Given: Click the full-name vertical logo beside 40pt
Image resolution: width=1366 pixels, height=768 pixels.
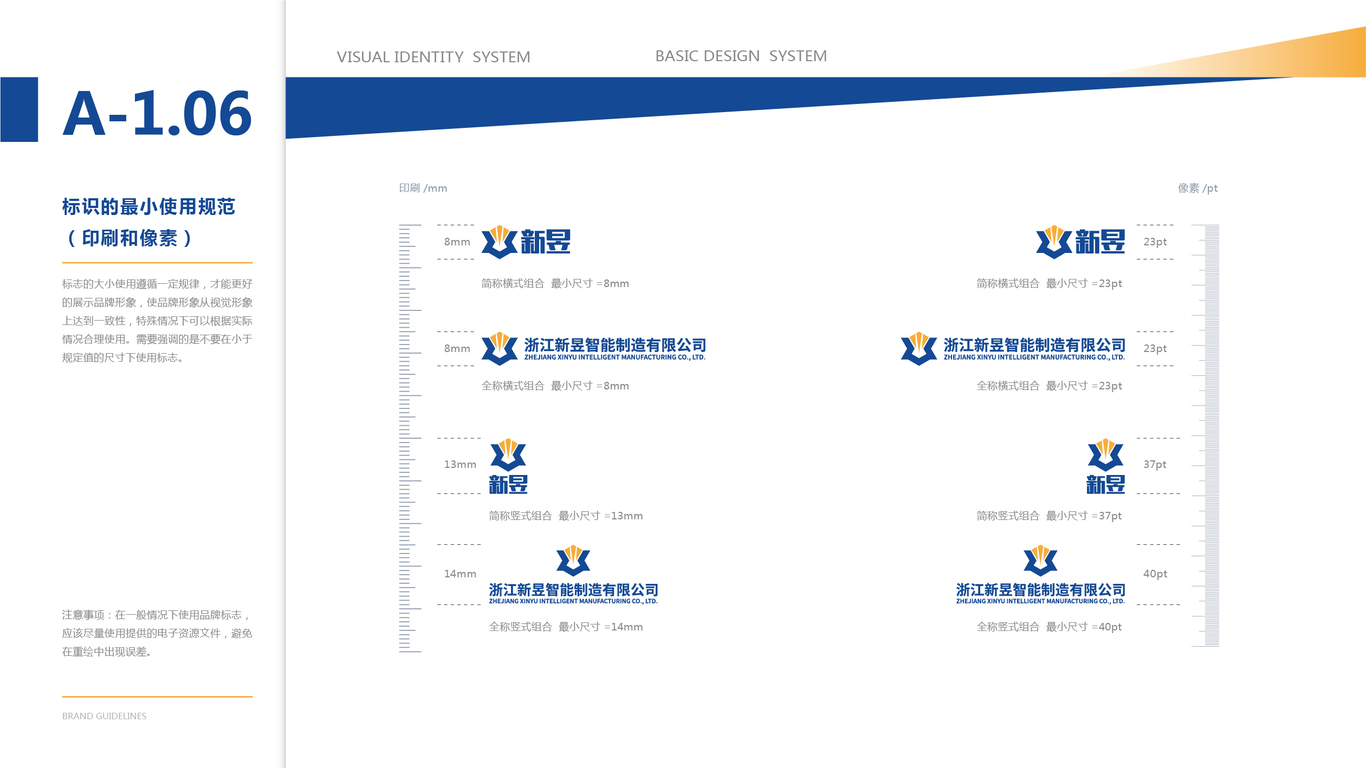Looking at the screenshot, I should [1041, 575].
